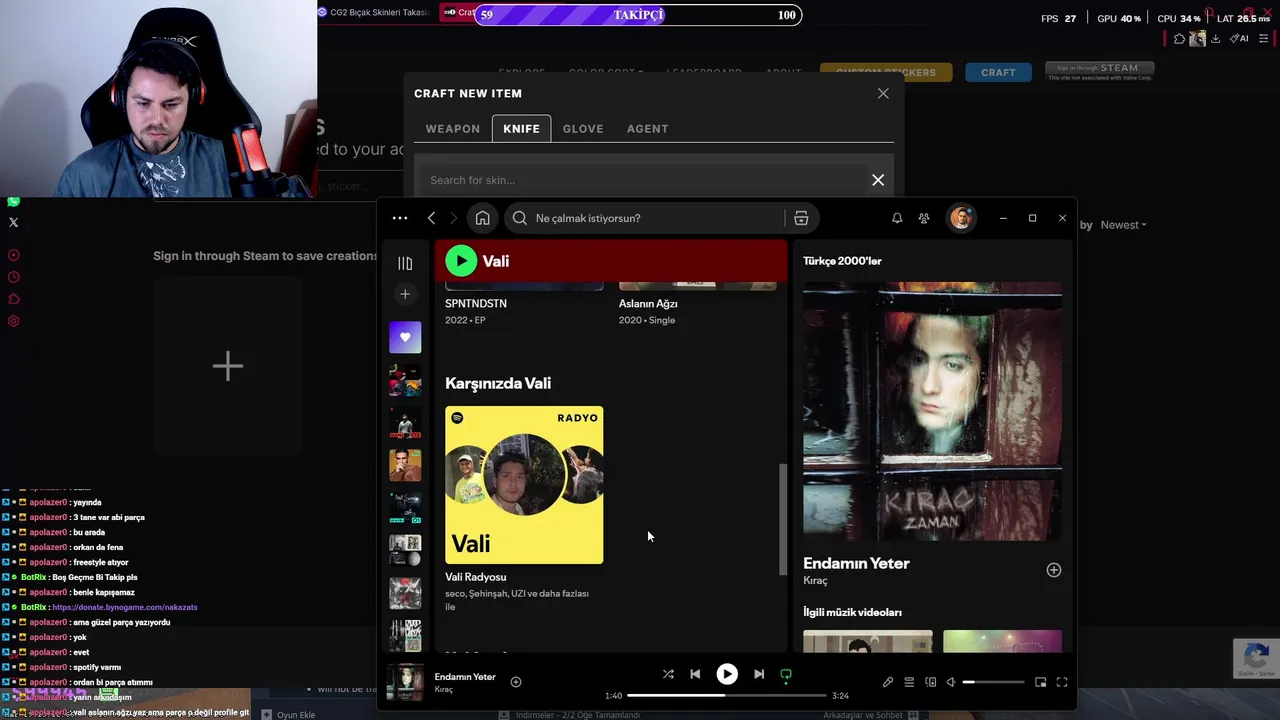Select the WEAPON tab in craft dialog
This screenshot has width=1280, height=720.
click(x=453, y=128)
